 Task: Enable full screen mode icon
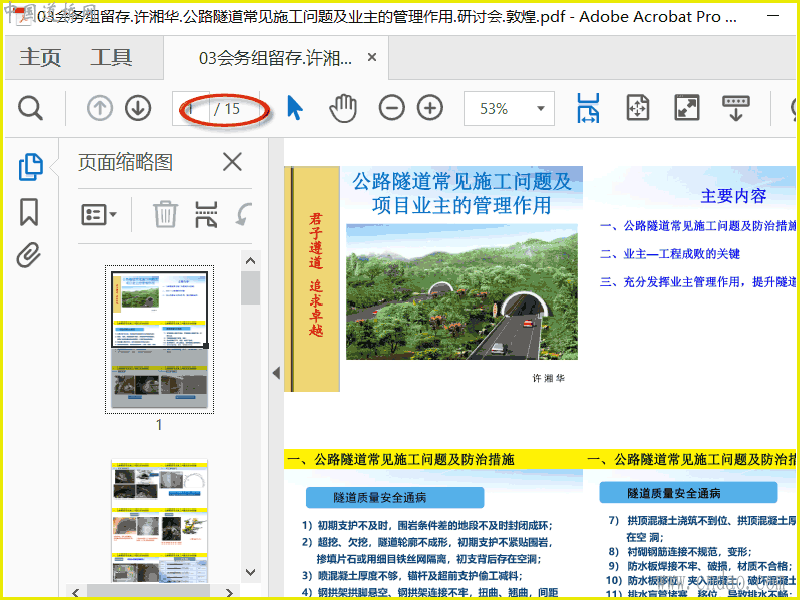(x=687, y=109)
